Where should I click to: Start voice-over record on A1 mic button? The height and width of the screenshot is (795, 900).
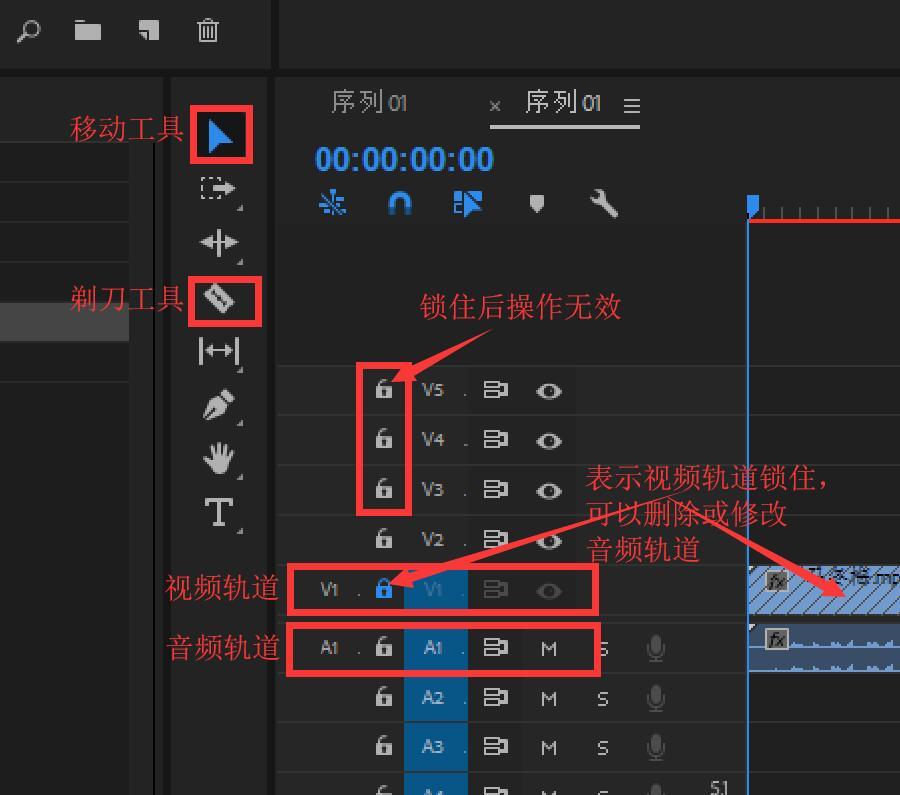click(655, 648)
